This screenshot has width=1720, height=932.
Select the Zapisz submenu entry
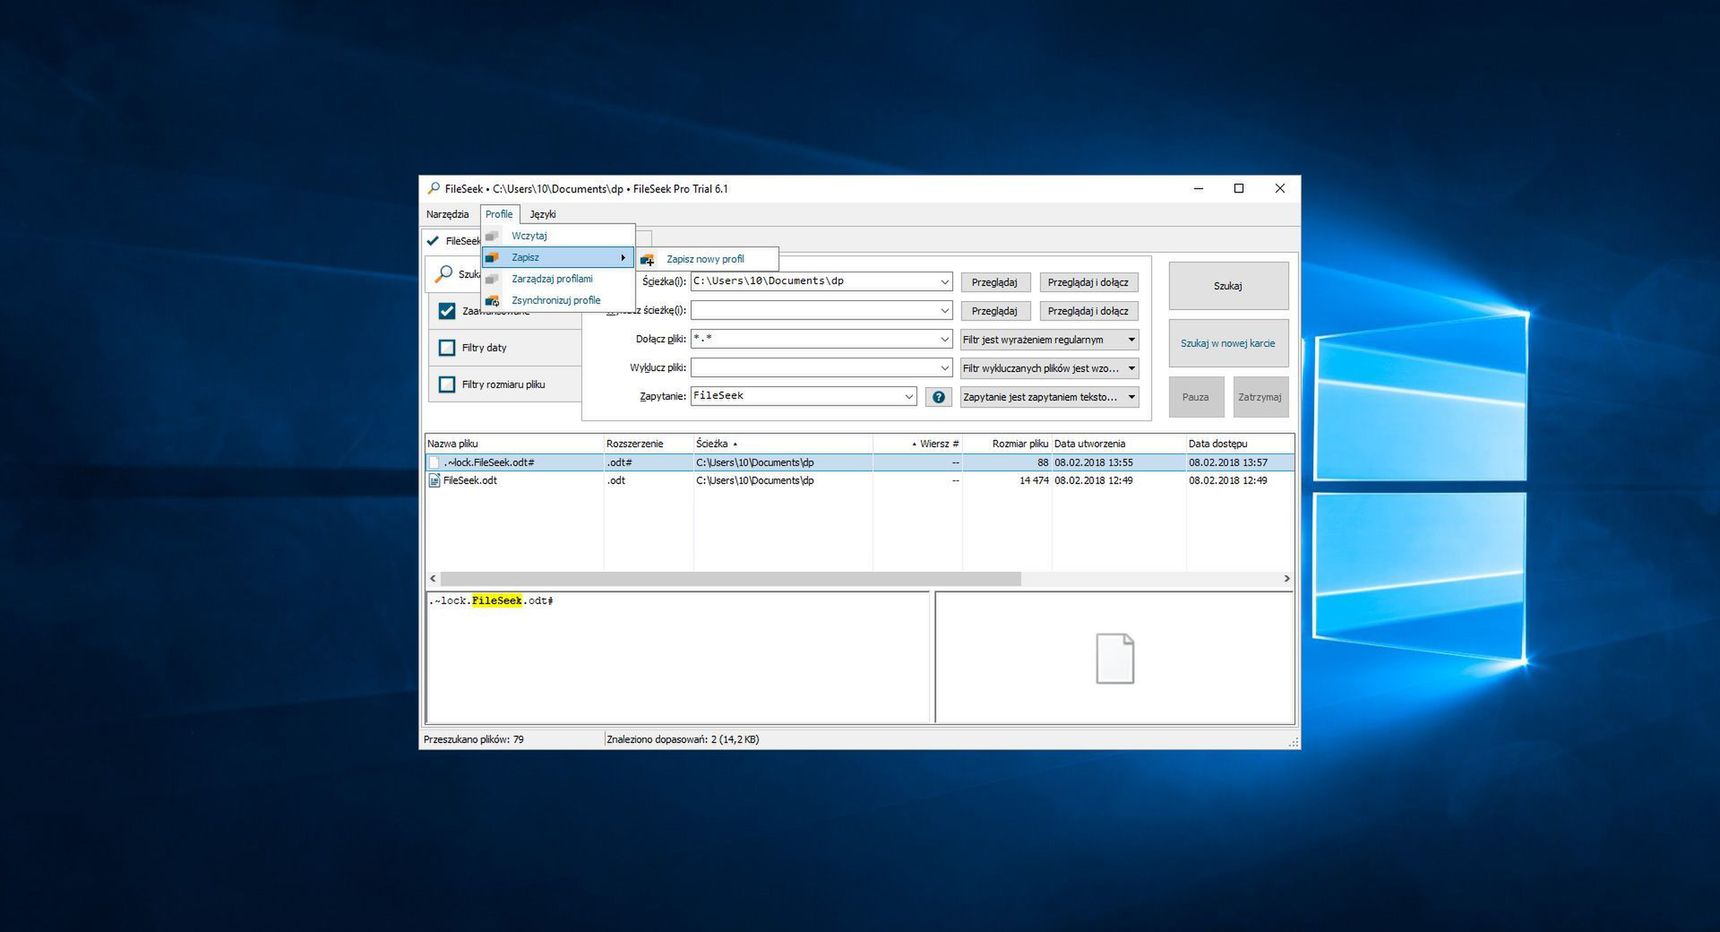[x=558, y=257]
